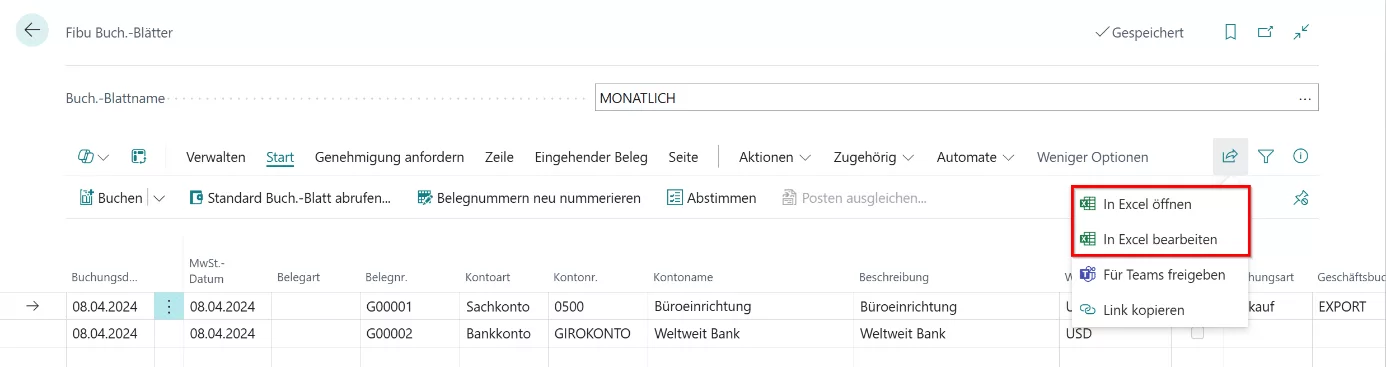This screenshot has width=1386, height=367.
Task: Click the Buch.-Blattname field showing MONATLICH
Action: pyautogui.click(x=956, y=98)
